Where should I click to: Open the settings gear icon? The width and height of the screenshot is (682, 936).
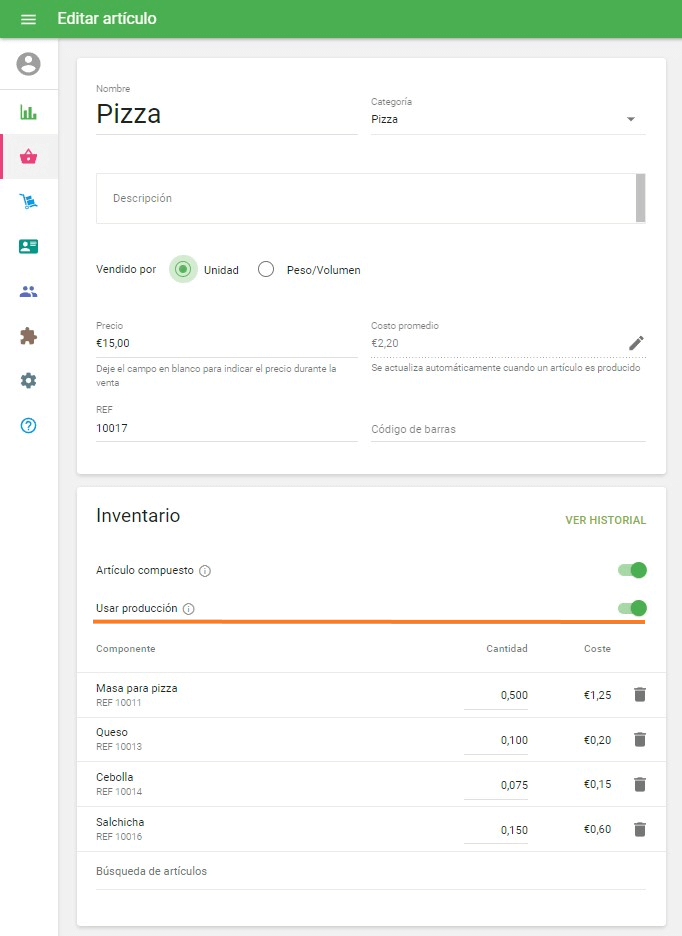coord(28,381)
